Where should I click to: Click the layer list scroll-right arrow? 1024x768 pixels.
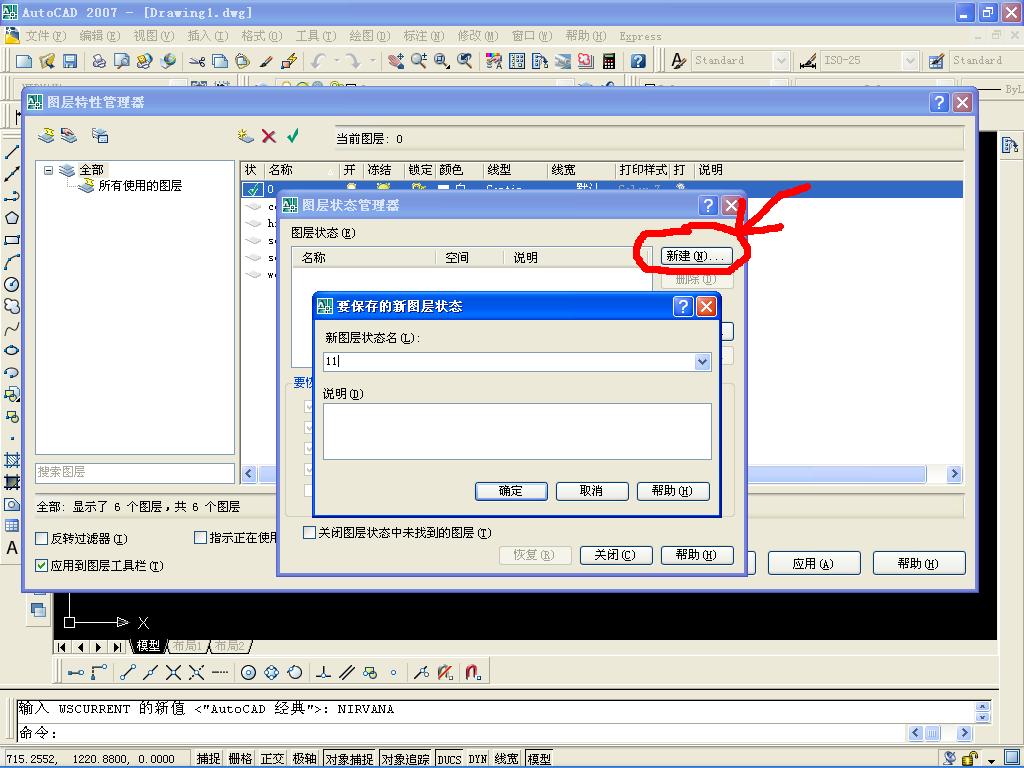(954, 474)
